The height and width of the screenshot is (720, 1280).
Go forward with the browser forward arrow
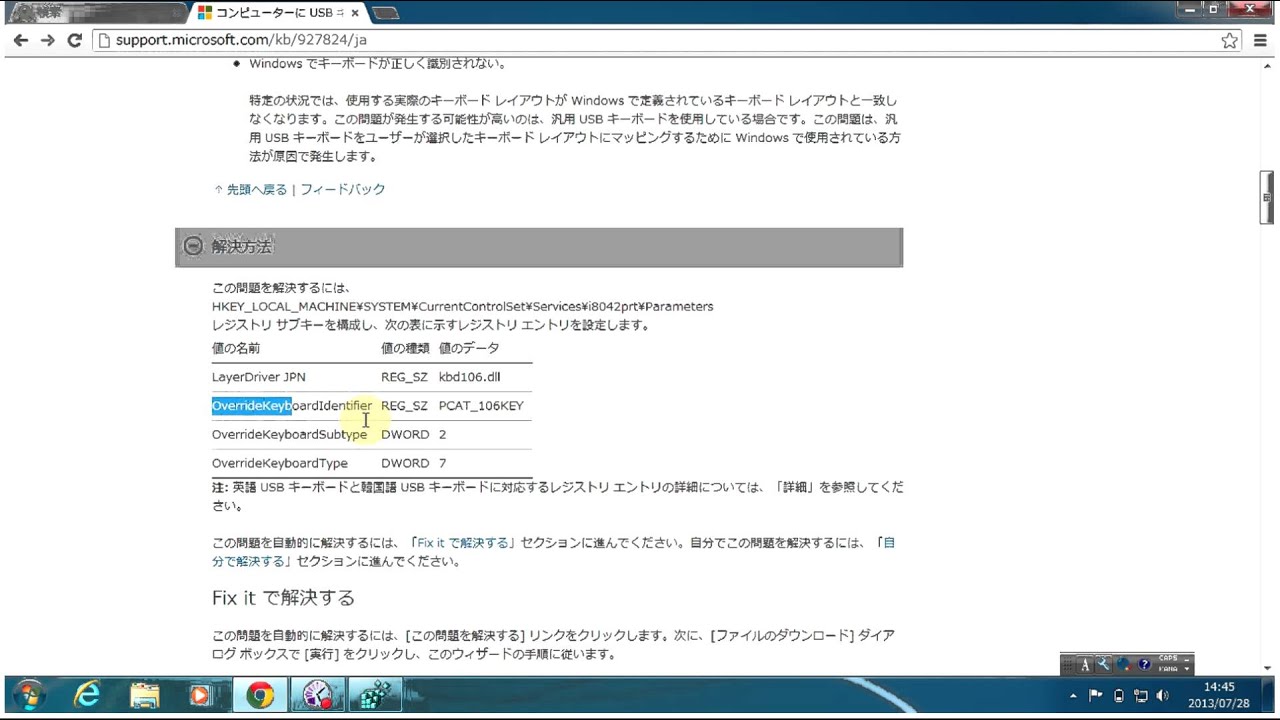(x=47, y=40)
